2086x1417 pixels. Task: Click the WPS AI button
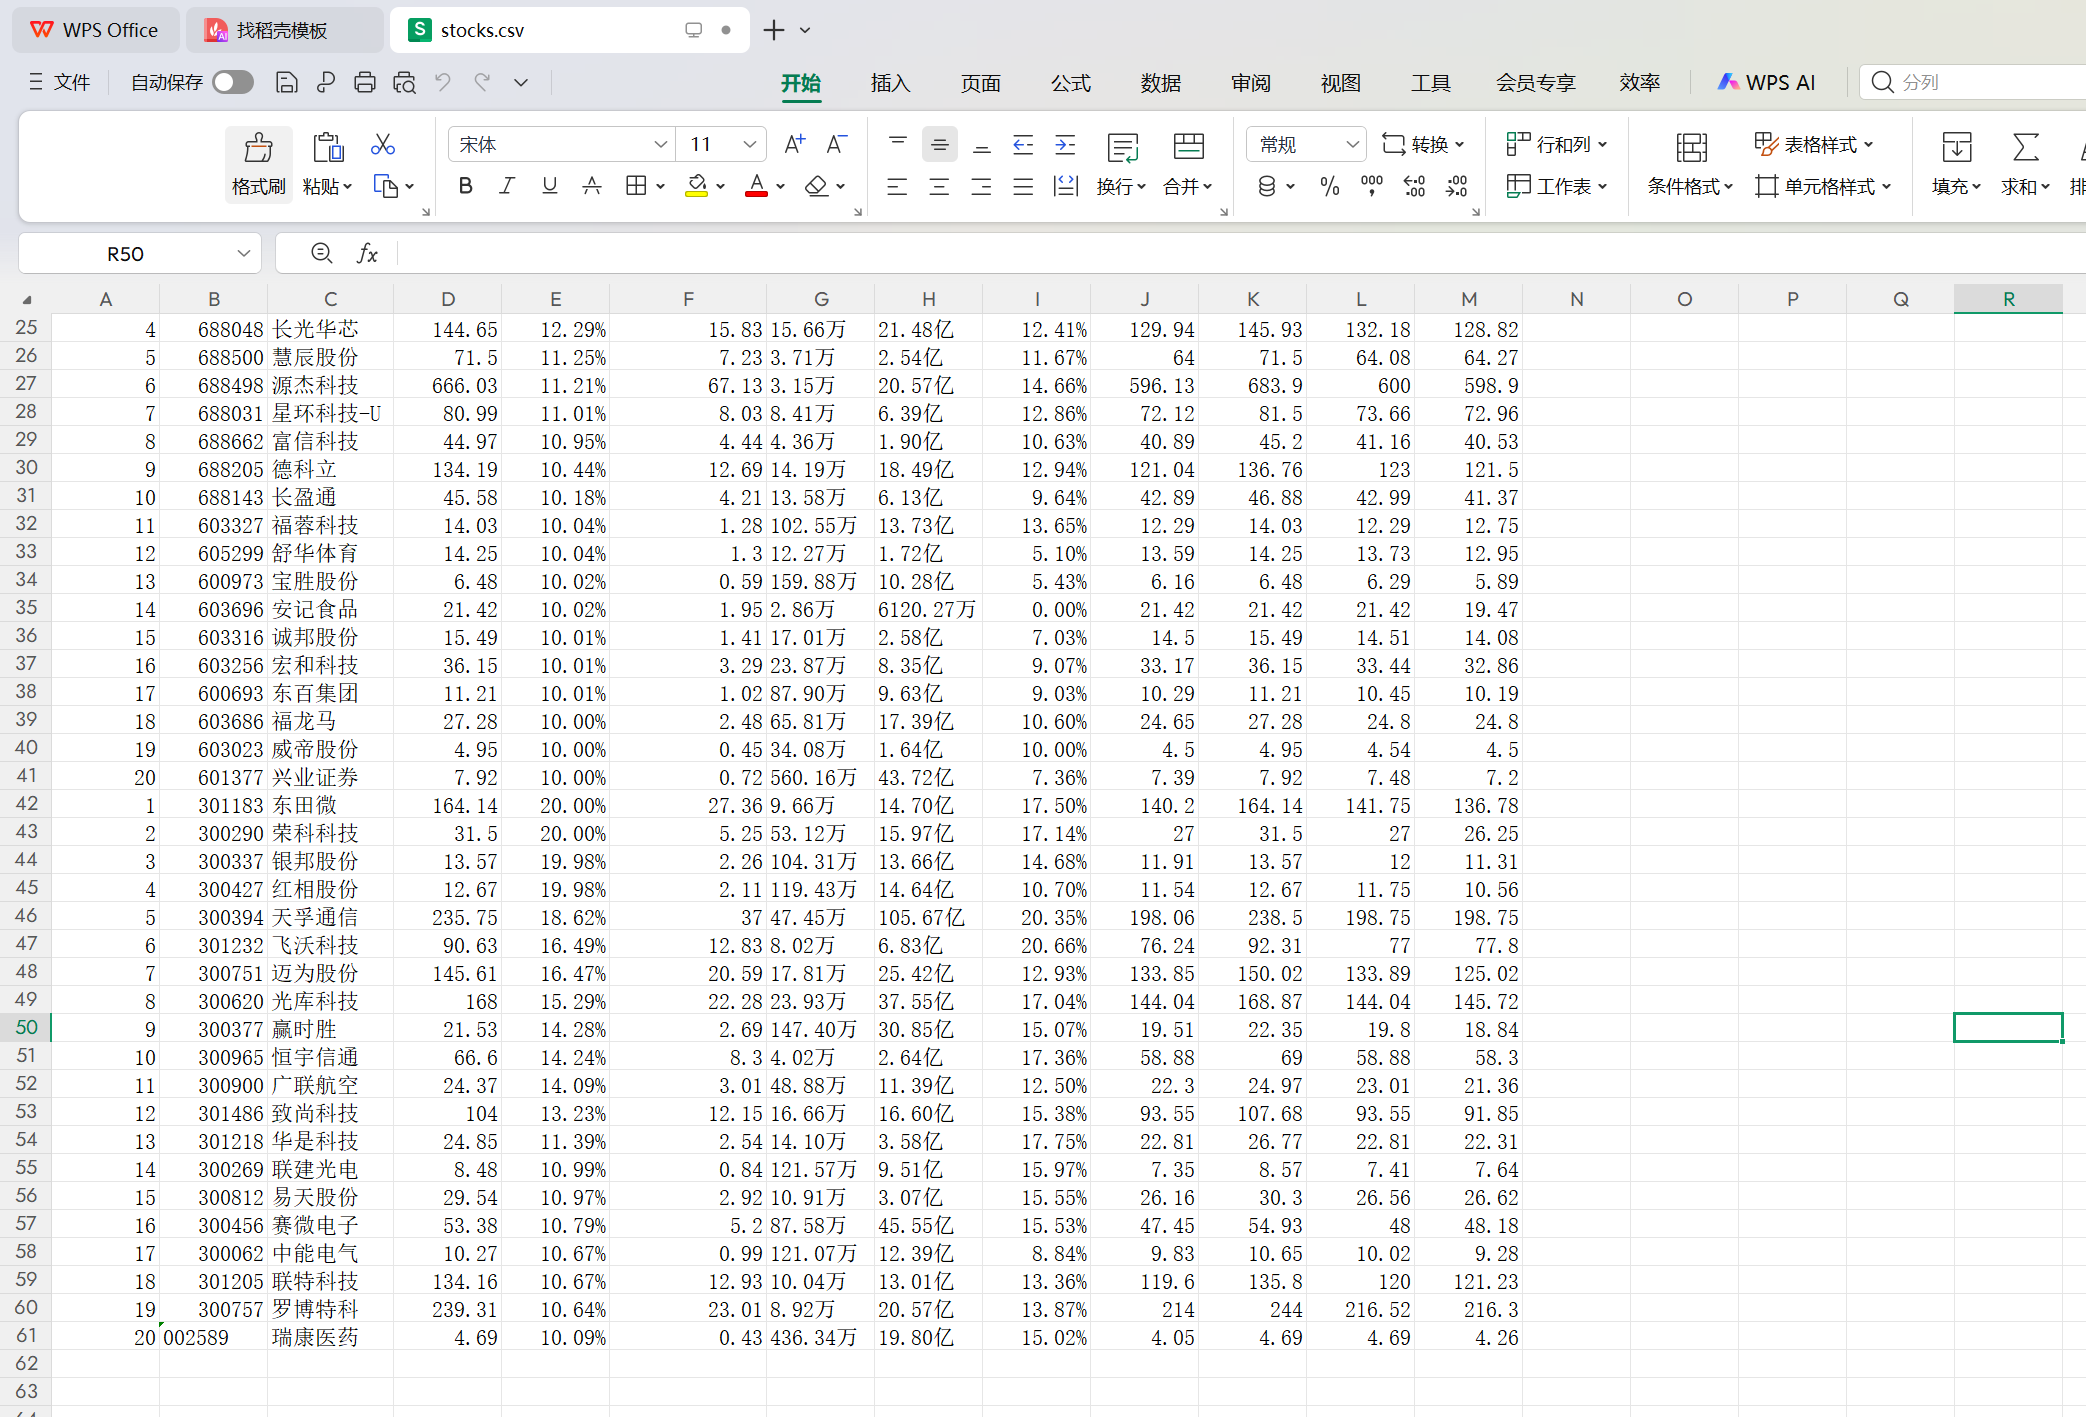coord(1766,83)
